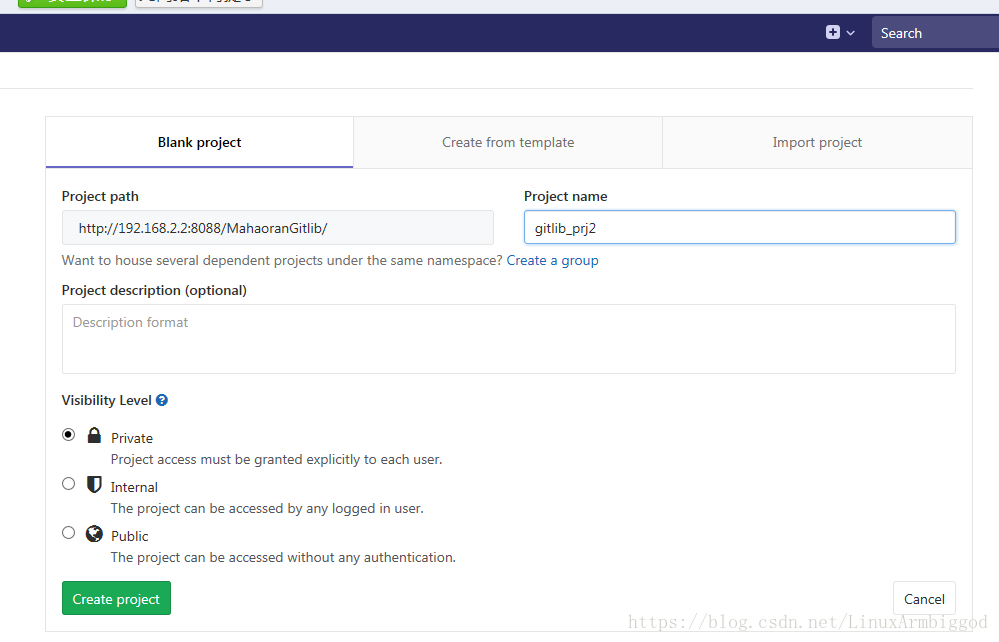This screenshot has width=999, height=642.
Task: Select the Private visibility radio button
Action: pos(68,435)
